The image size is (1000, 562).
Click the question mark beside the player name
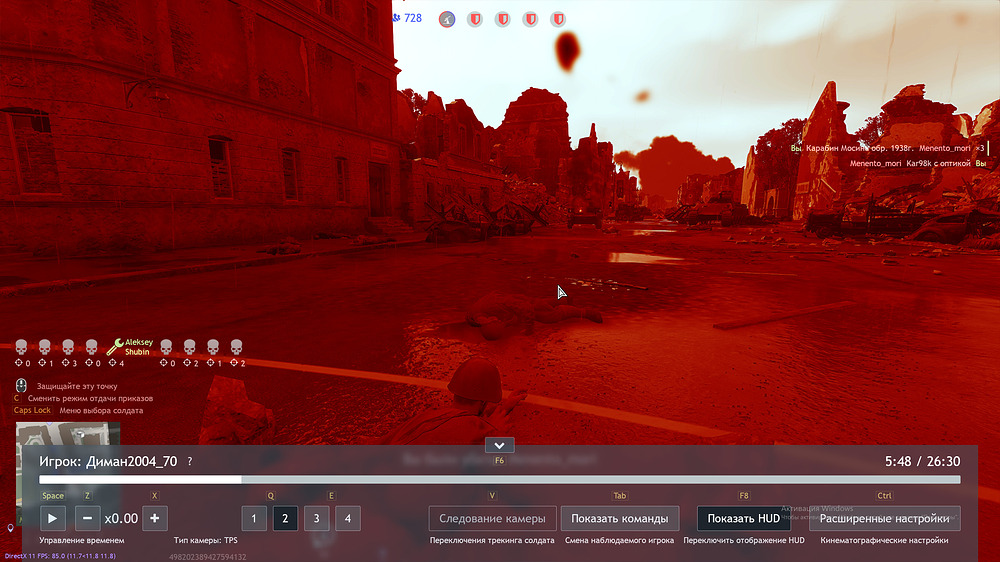[x=189, y=461]
